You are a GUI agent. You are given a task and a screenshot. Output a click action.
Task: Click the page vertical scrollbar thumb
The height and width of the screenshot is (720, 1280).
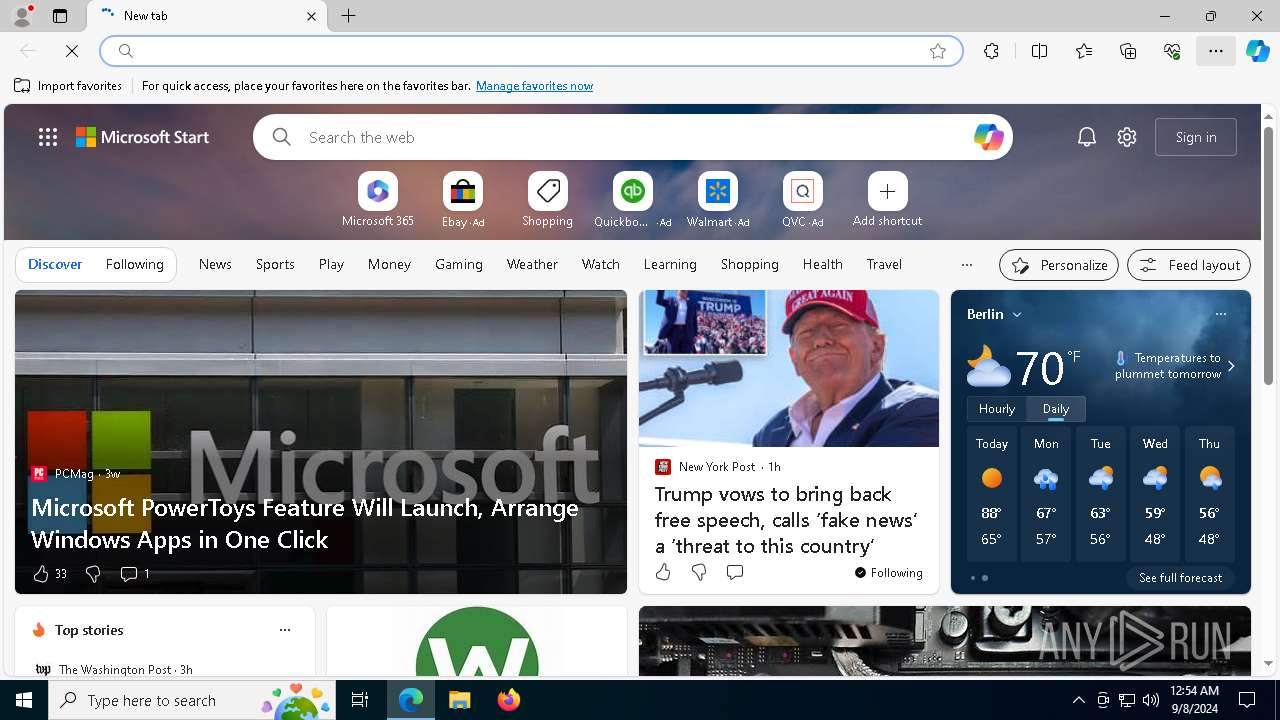point(1268,255)
